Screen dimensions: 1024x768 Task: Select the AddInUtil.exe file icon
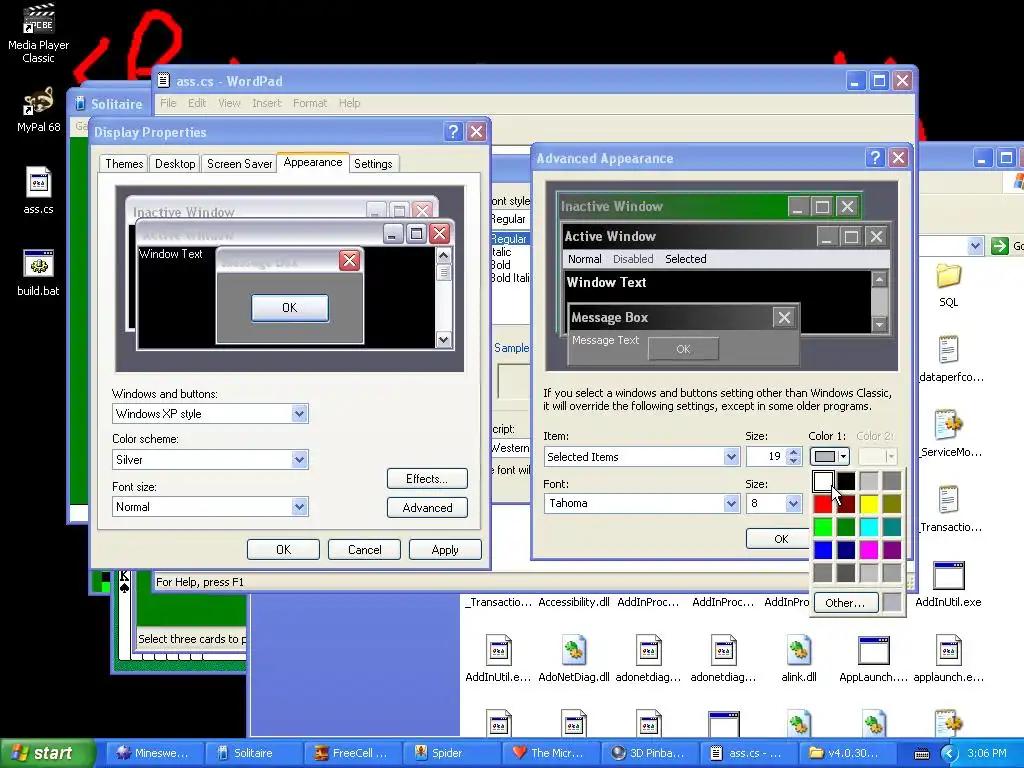click(948, 583)
